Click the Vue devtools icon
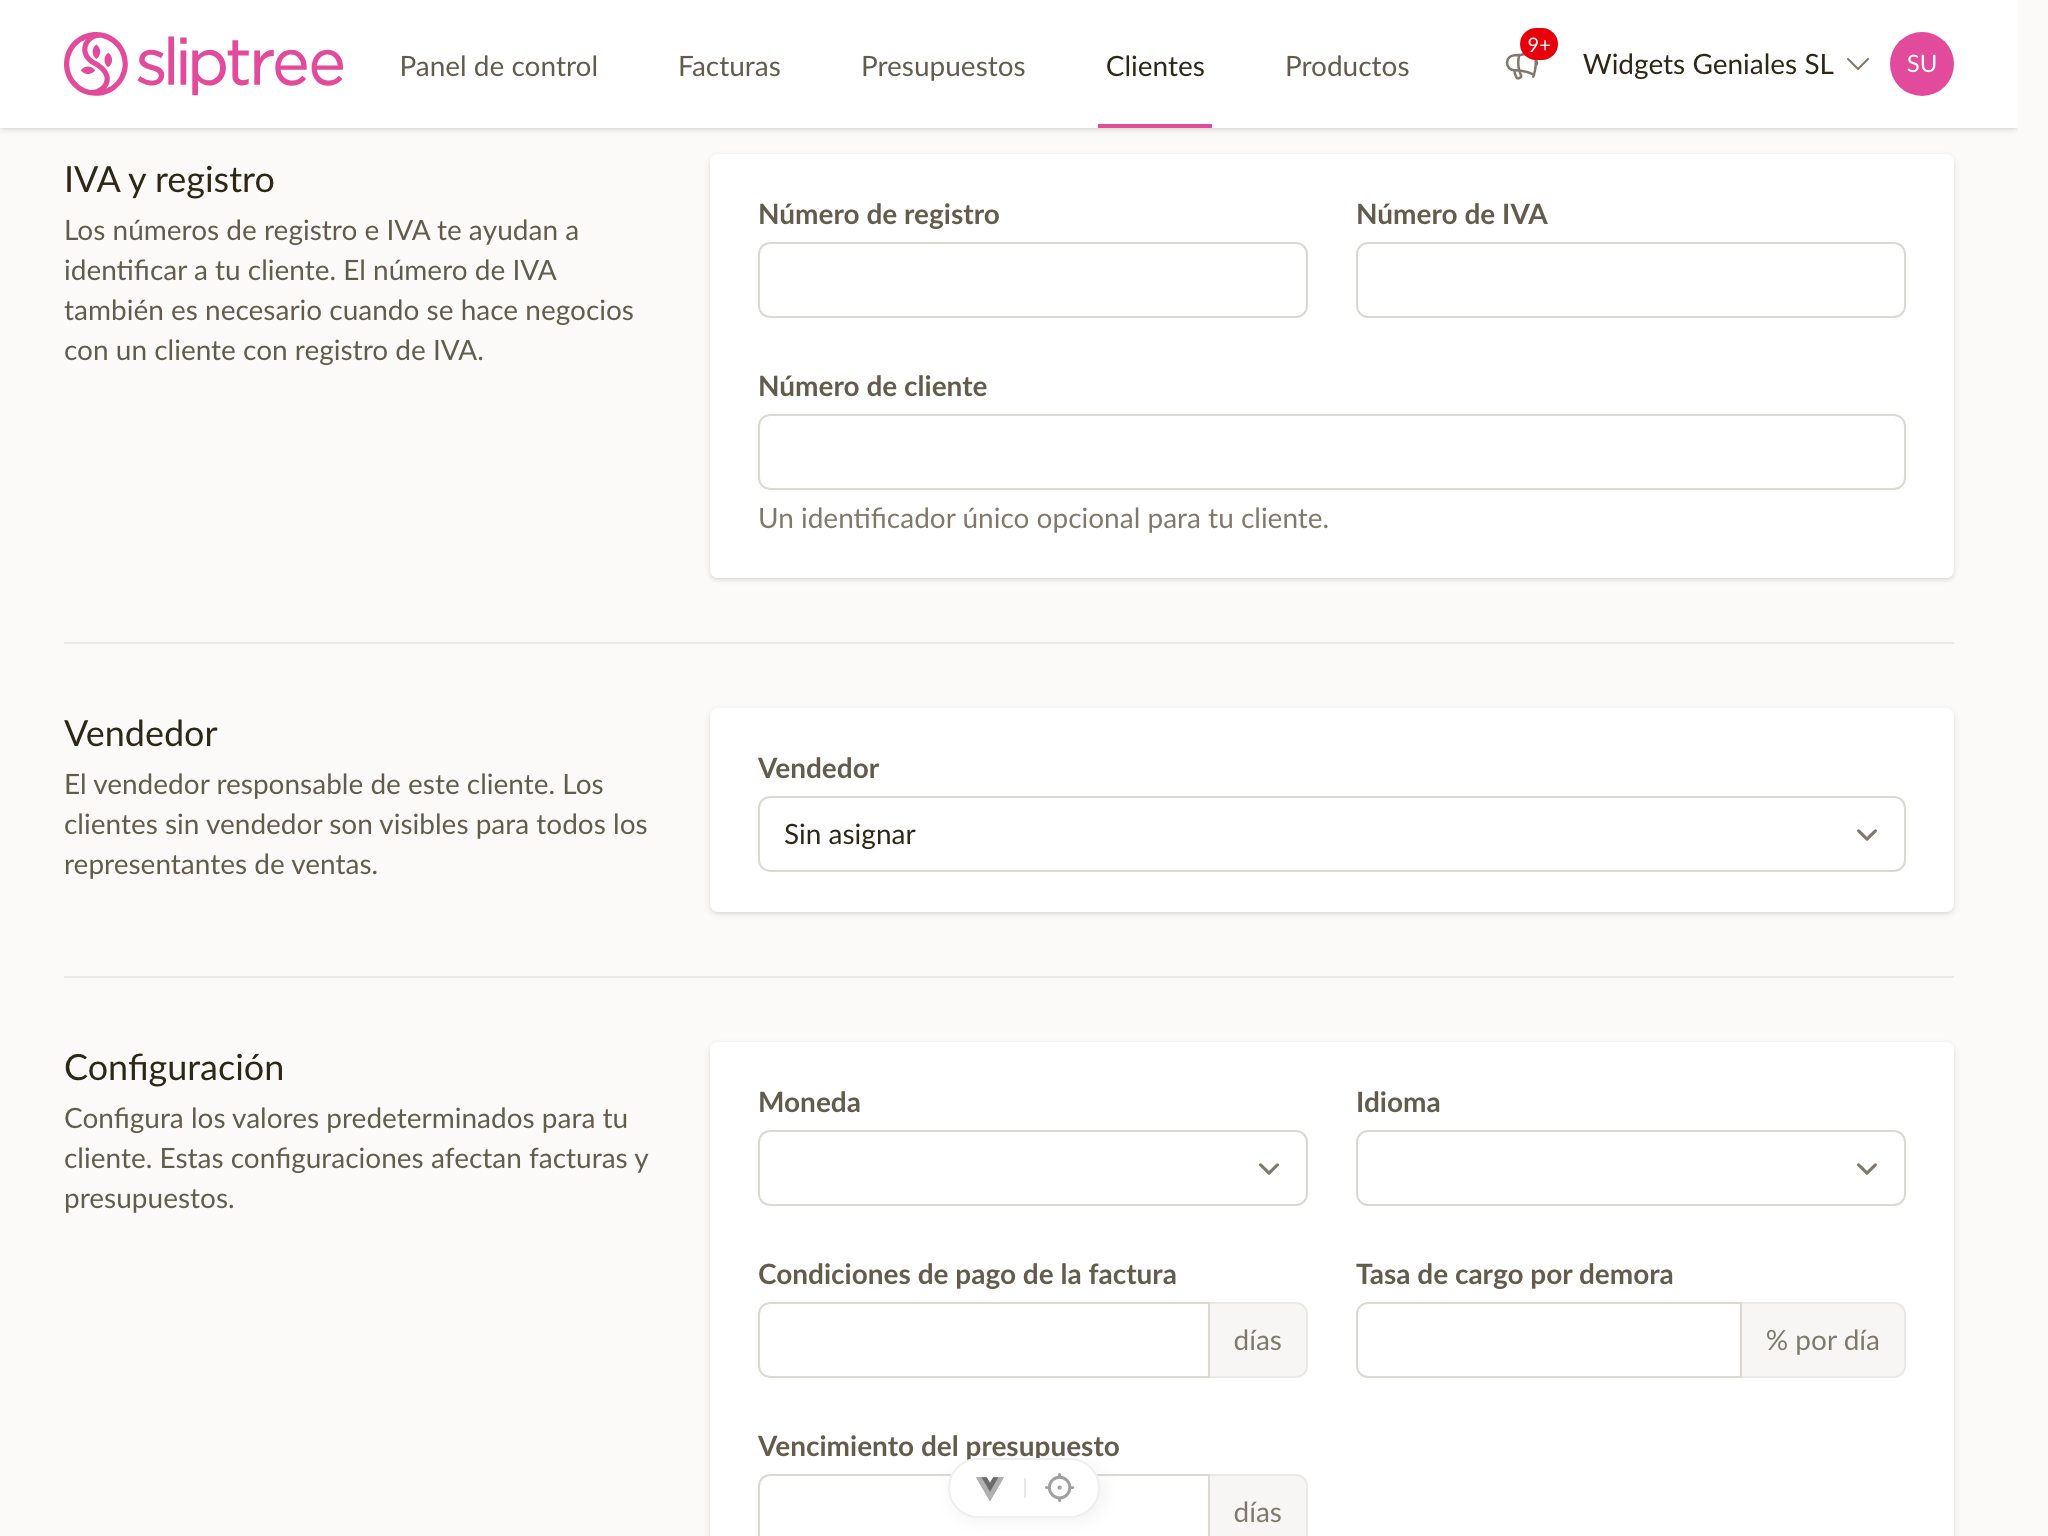Image resolution: width=2048 pixels, height=1536 pixels. 990,1488
